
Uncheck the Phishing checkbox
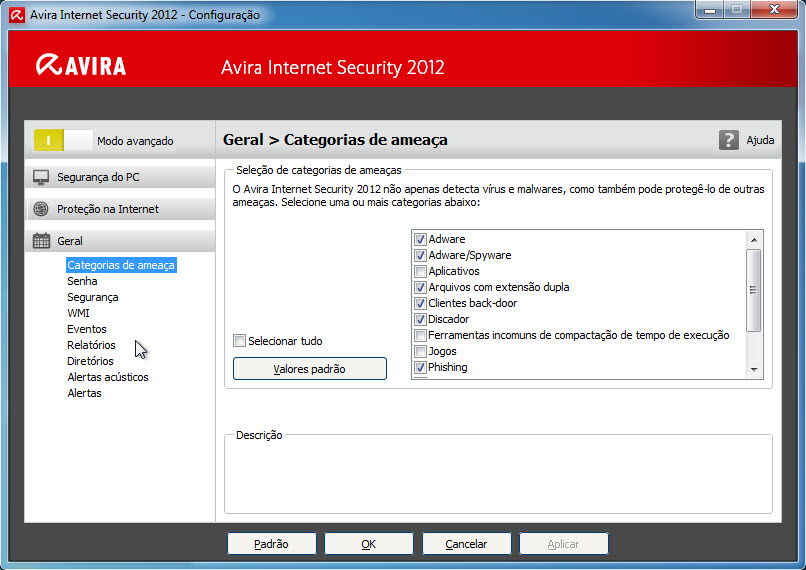point(420,367)
